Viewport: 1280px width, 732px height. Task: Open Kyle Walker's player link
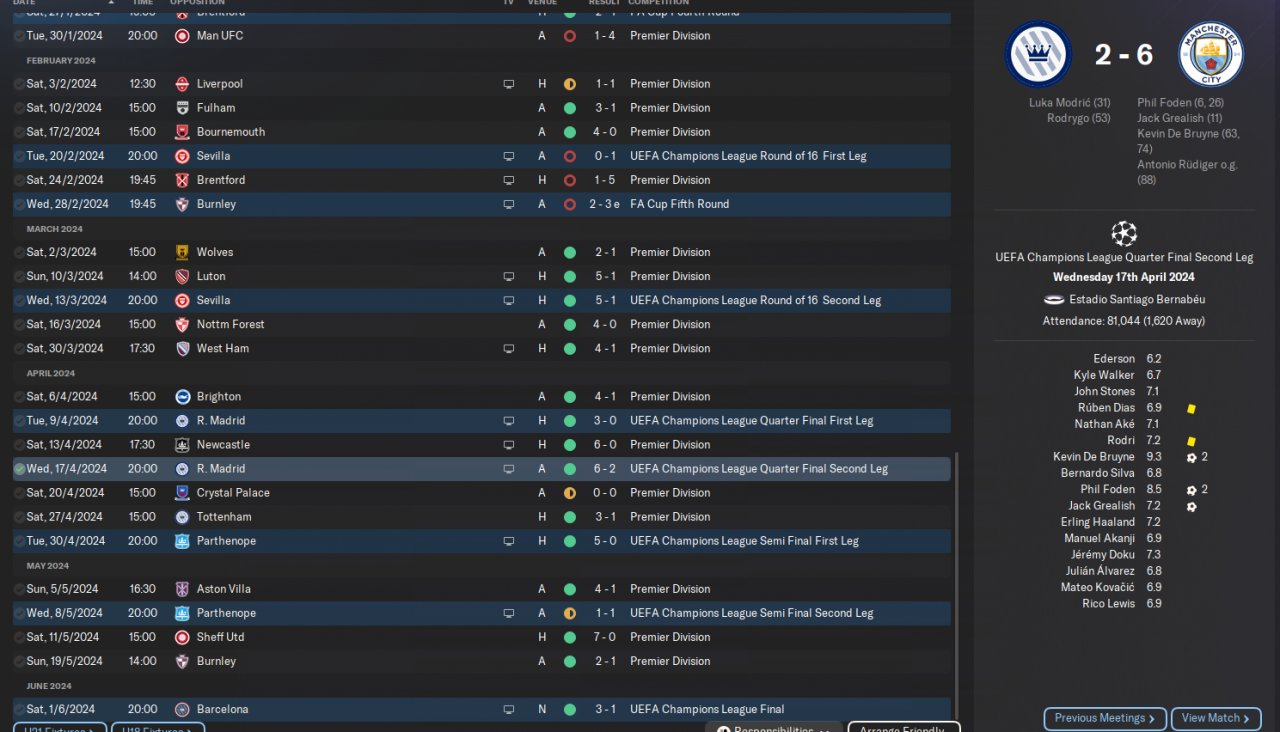[1104, 375]
